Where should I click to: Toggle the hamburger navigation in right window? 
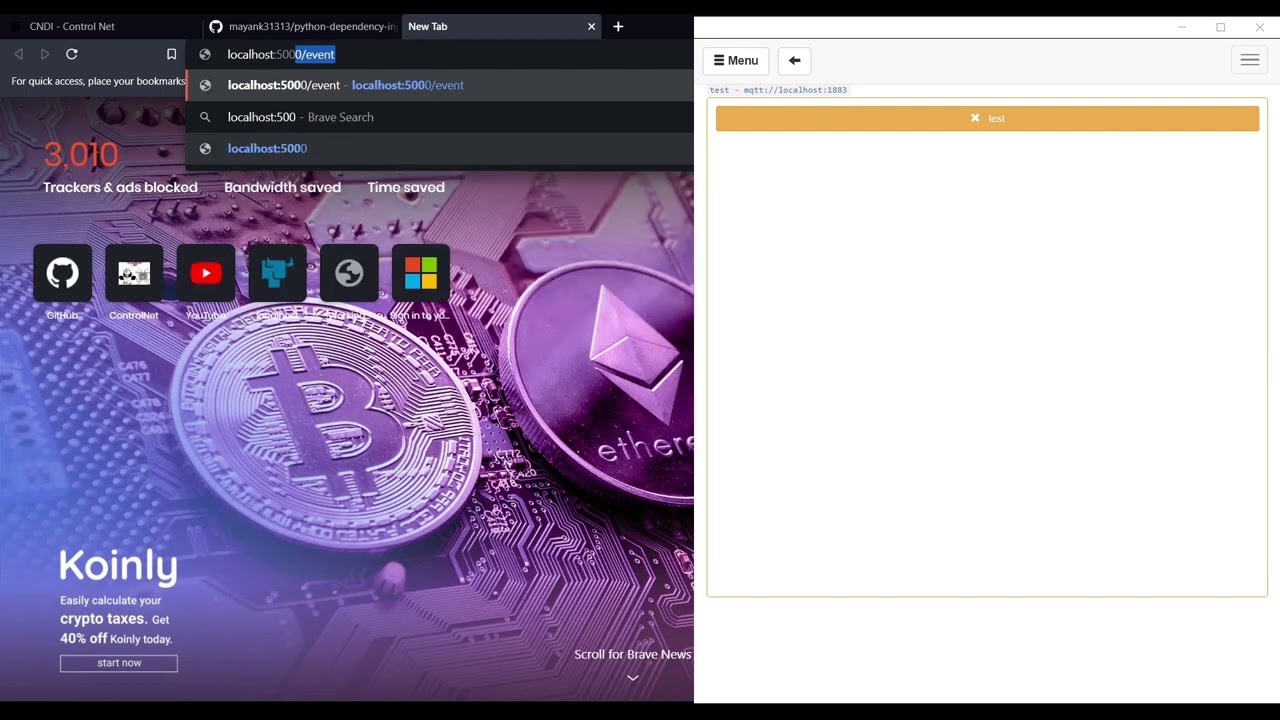(x=1250, y=61)
